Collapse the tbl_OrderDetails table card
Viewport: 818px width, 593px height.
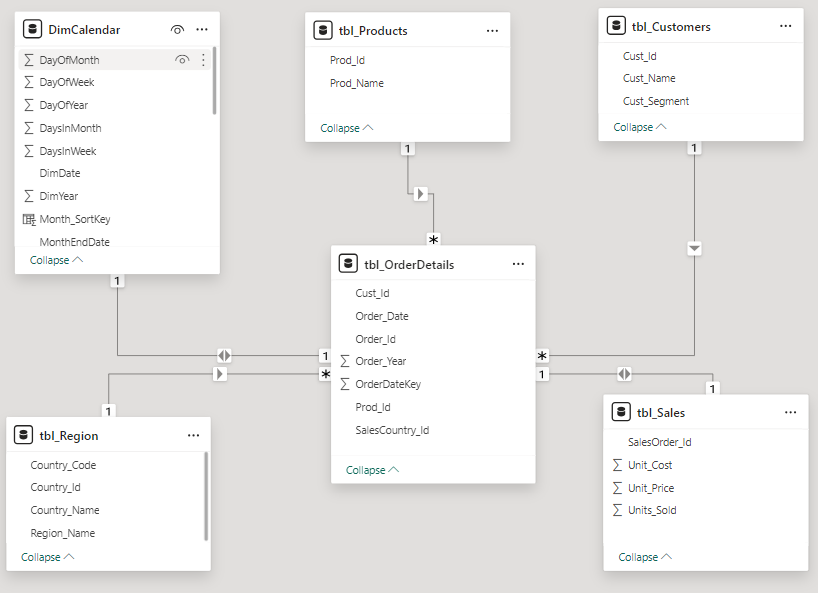pyautogui.click(x=372, y=470)
